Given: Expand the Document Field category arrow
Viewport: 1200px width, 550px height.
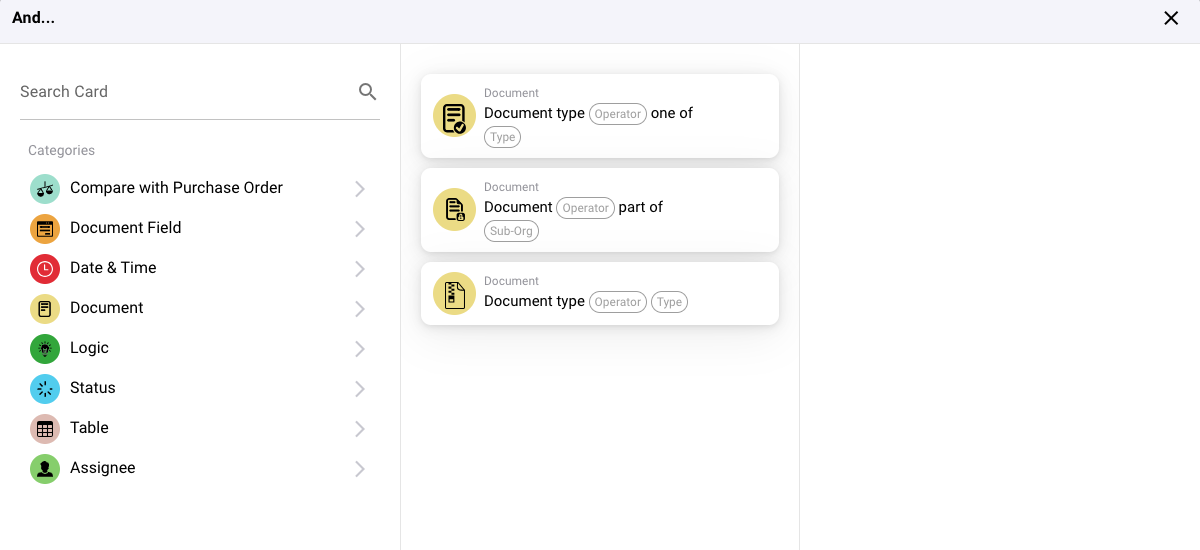Looking at the screenshot, I should [360, 229].
